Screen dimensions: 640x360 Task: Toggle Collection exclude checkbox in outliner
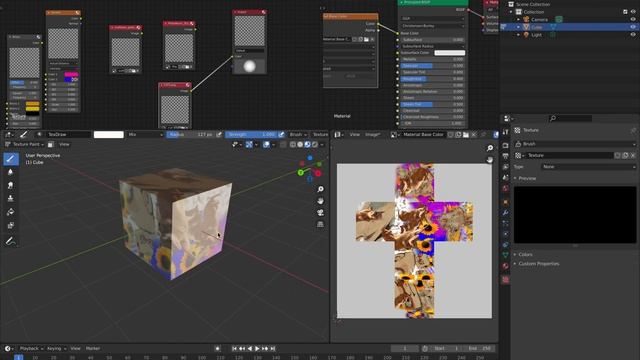(625, 12)
